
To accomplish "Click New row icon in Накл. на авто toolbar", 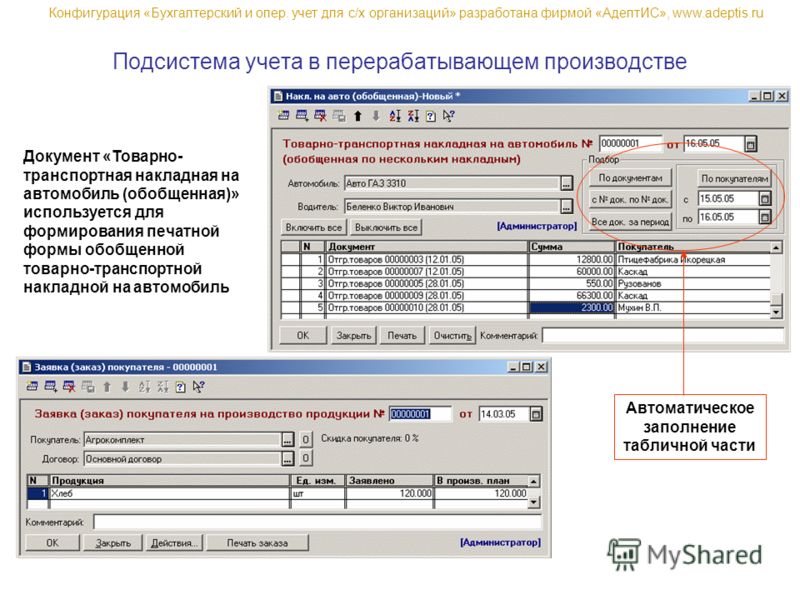I will (284, 116).
